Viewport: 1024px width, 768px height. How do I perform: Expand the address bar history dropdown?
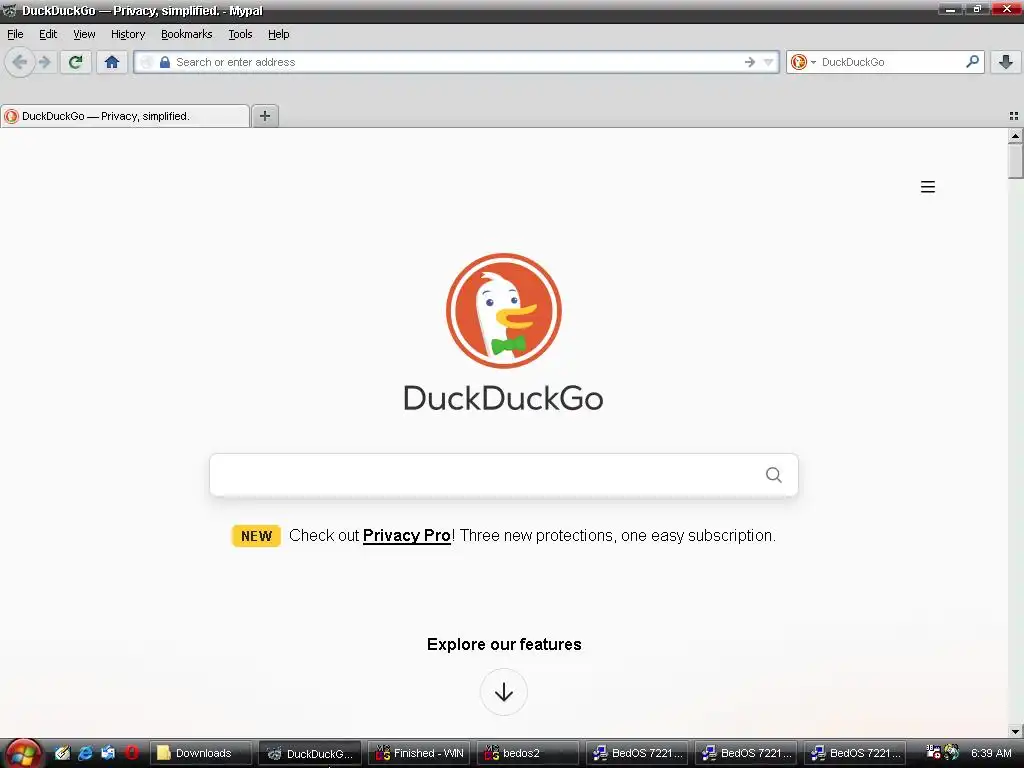(768, 62)
